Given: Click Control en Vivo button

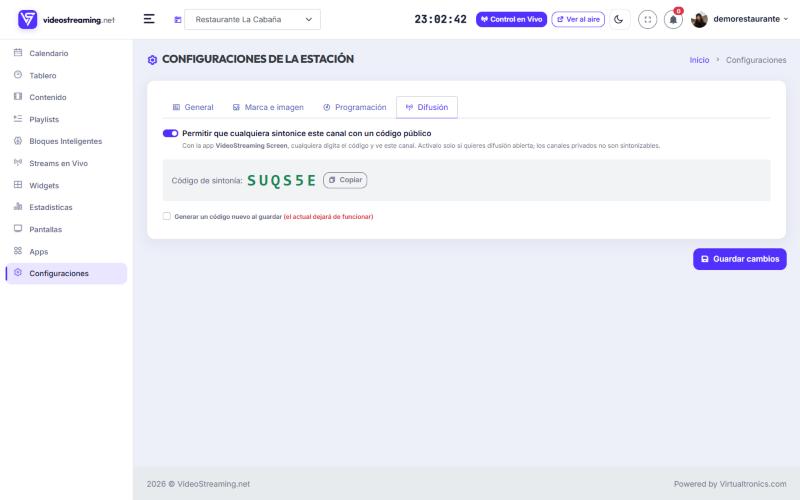Looking at the screenshot, I should [511, 19].
